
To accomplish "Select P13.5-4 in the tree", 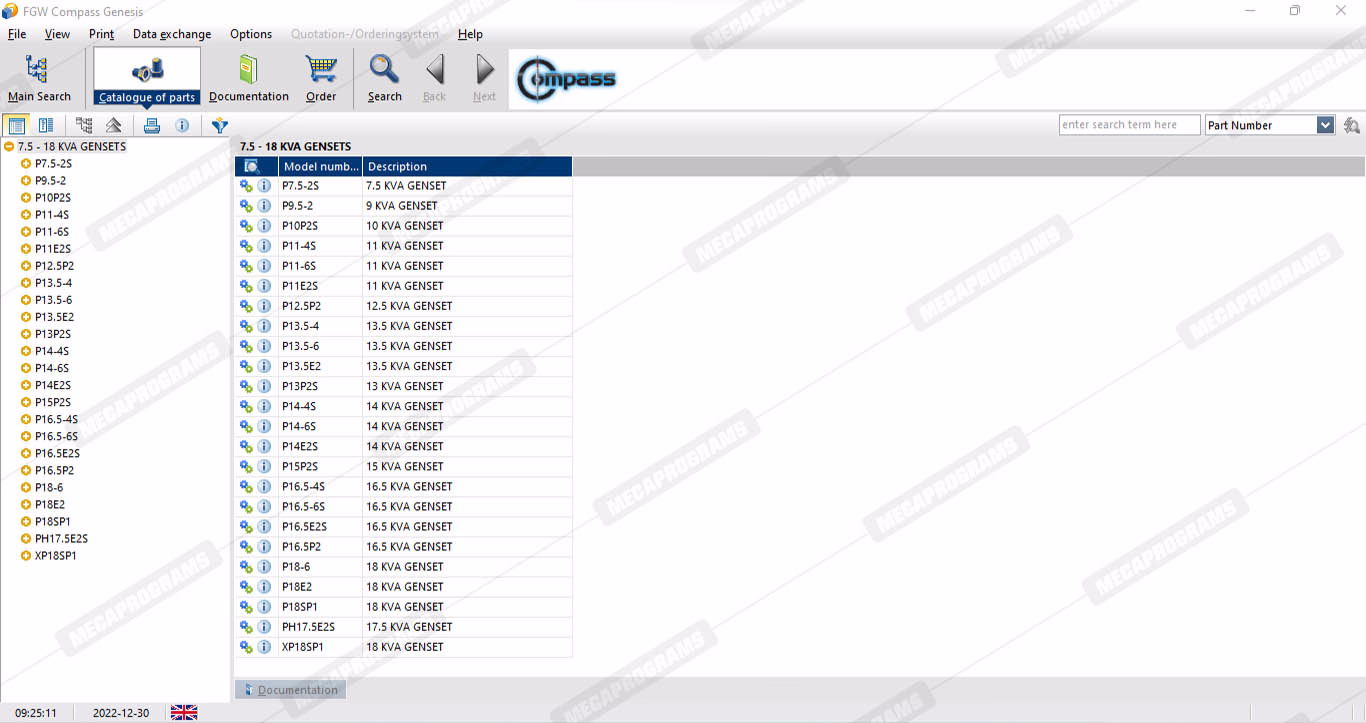I will 53,282.
